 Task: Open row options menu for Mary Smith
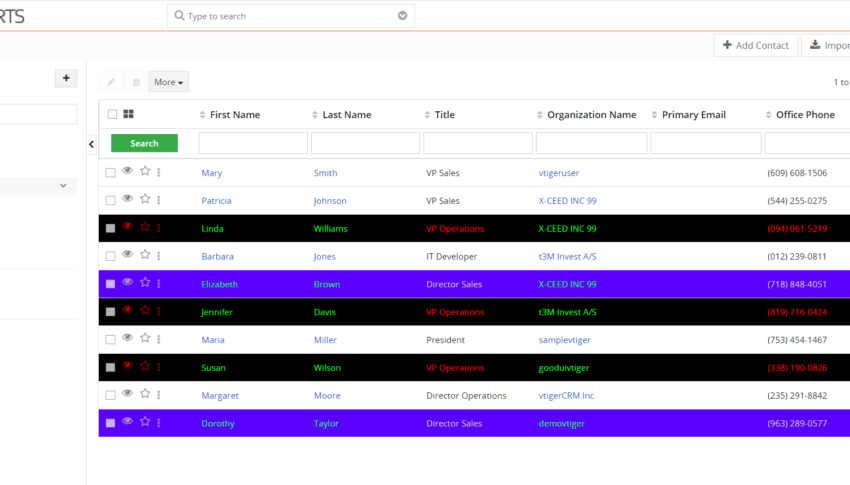click(159, 172)
